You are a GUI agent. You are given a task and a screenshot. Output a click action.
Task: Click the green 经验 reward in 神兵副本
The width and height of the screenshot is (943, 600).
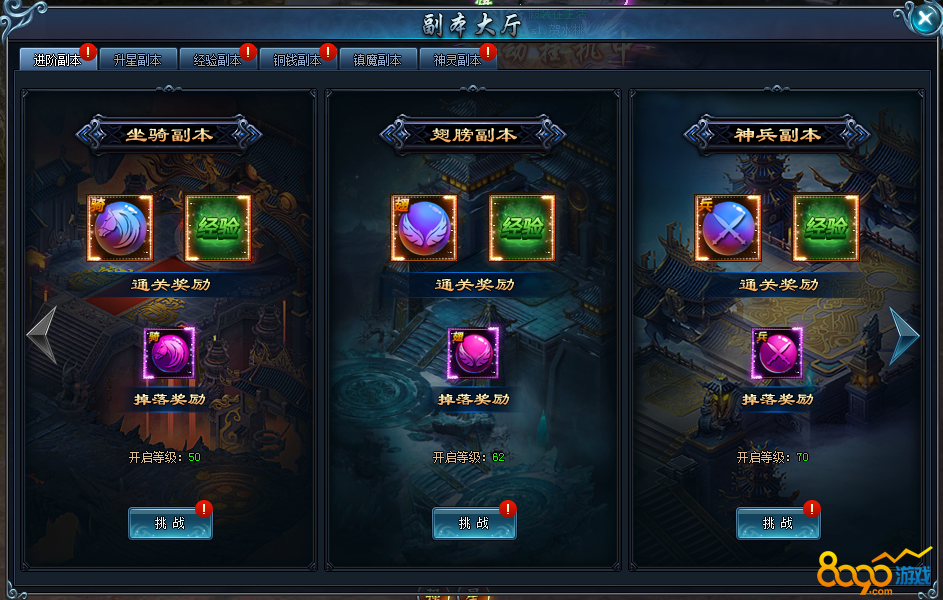826,228
